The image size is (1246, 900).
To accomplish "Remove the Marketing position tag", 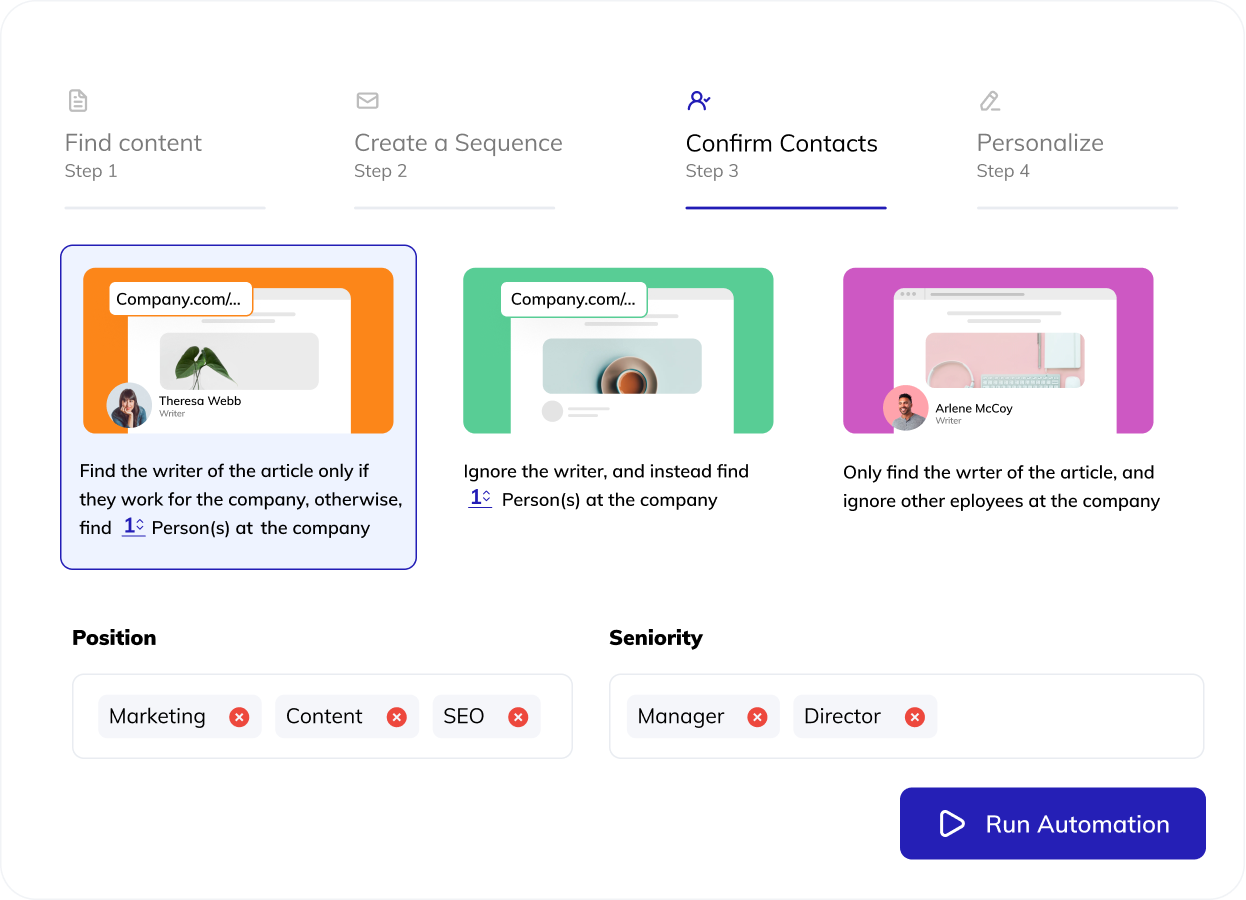I will tap(239, 717).
